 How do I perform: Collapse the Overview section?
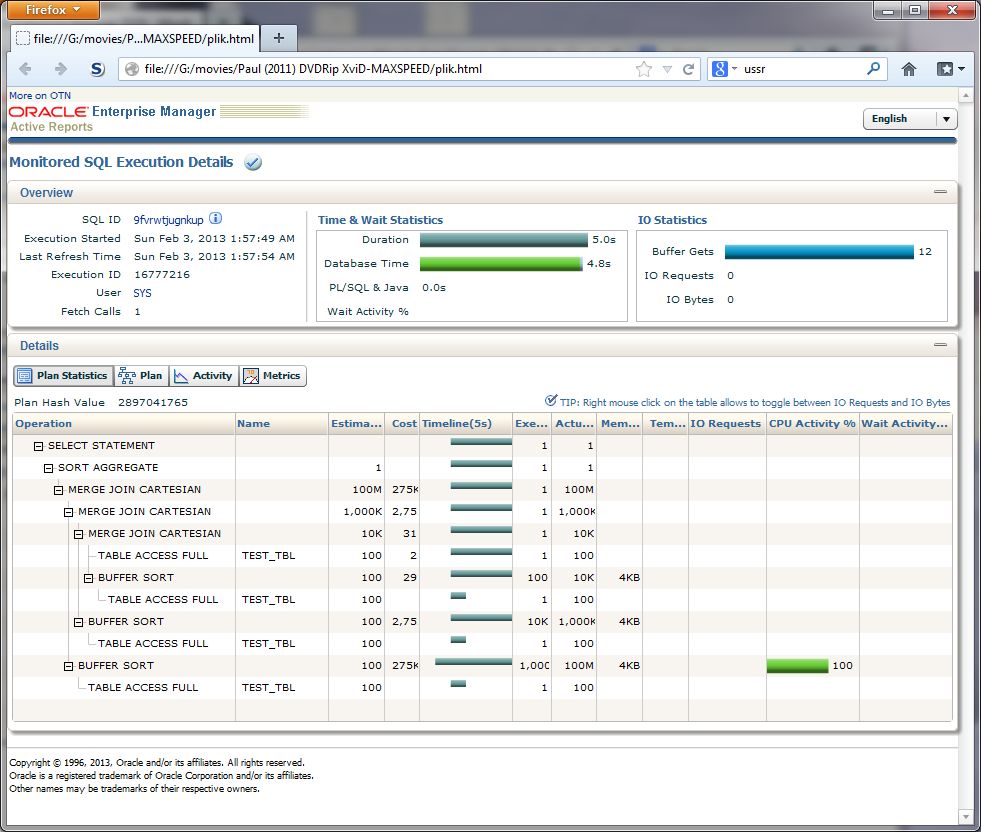940,191
